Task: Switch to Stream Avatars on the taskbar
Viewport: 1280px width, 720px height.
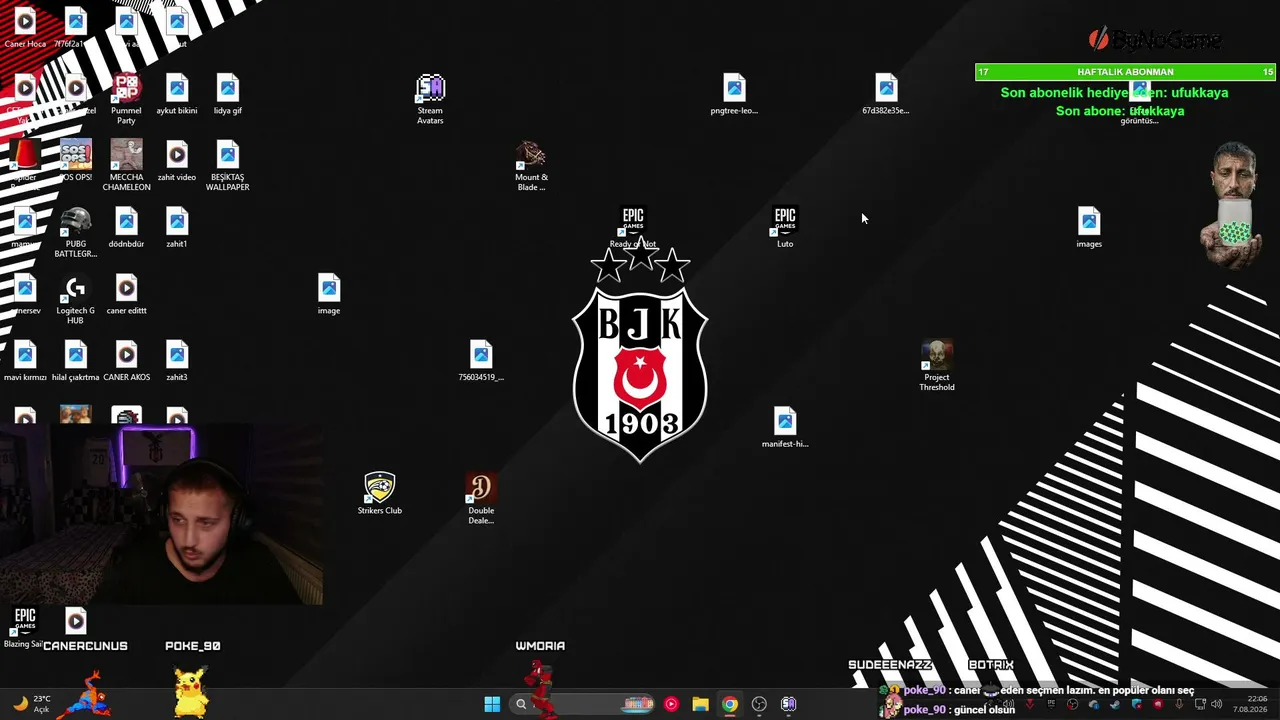Action: coord(788,704)
